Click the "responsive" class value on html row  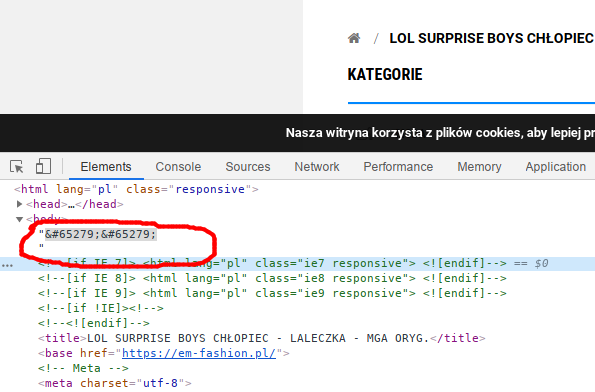pos(210,189)
